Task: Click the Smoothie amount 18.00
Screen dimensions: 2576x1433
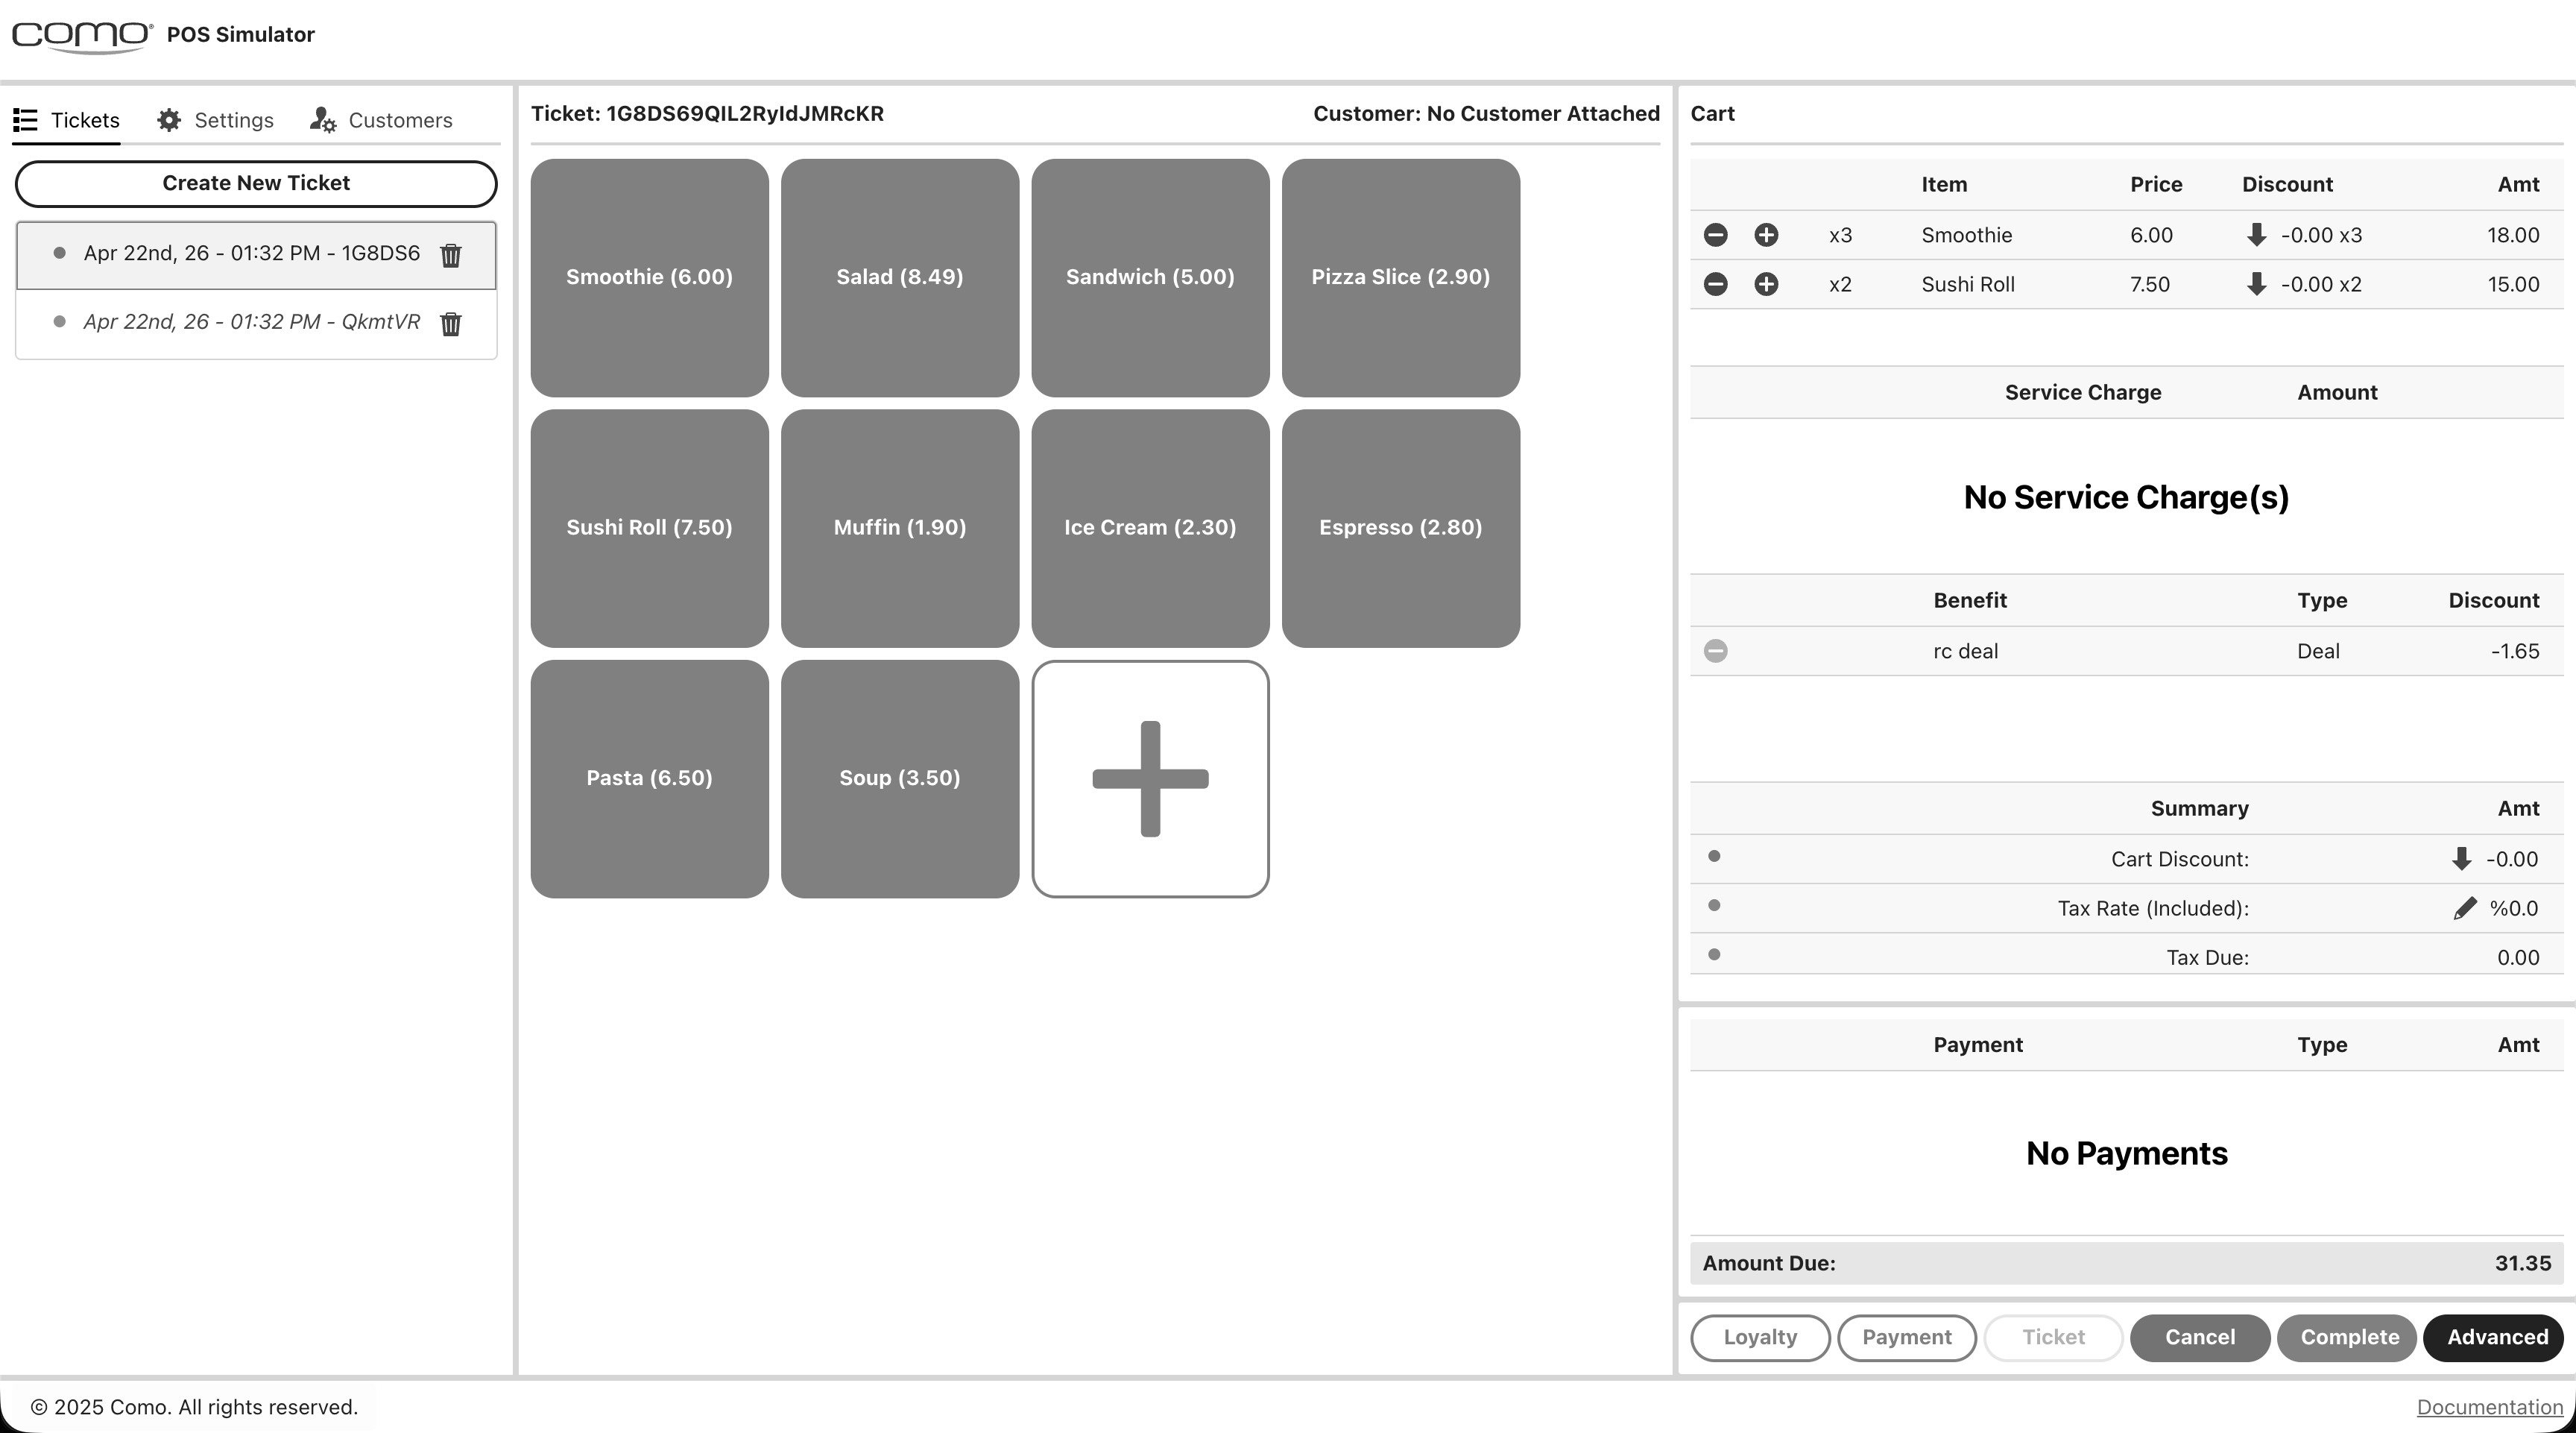Action: [x=2513, y=235]
